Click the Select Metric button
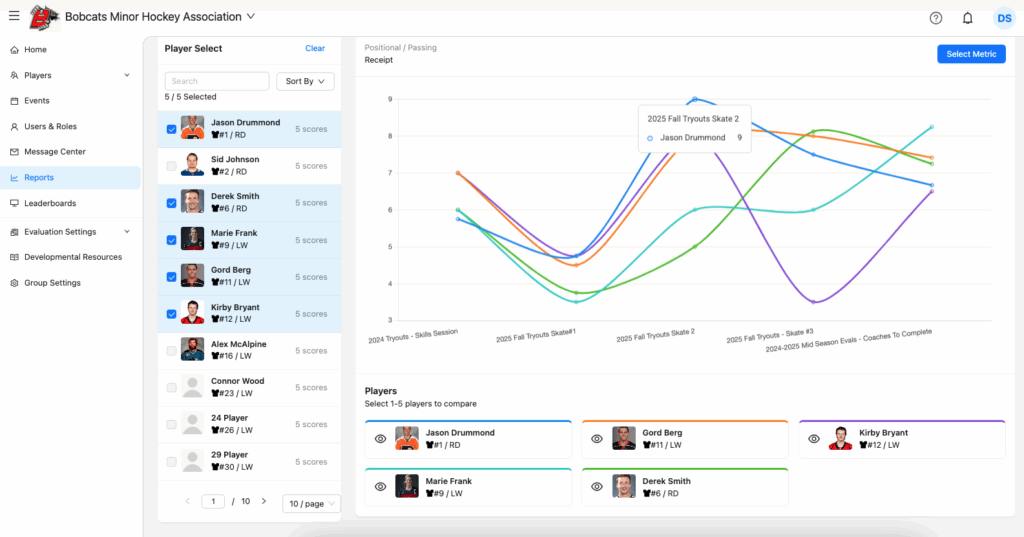 (x=971, y=54)
